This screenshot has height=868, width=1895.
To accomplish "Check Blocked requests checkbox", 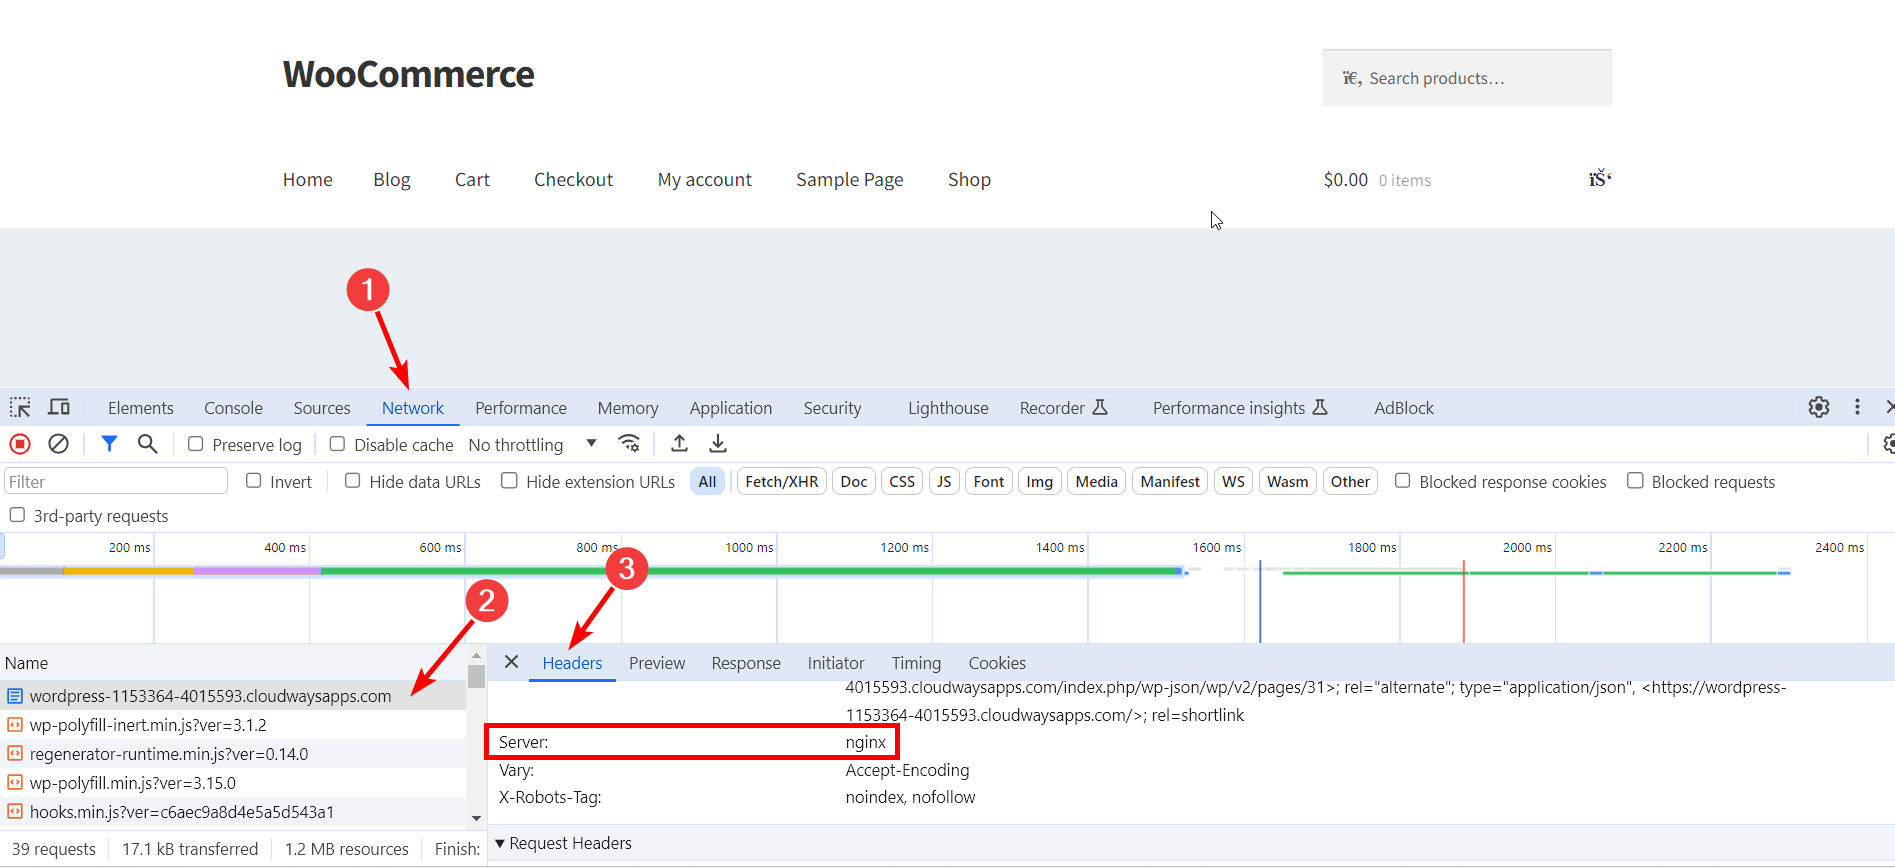I will click(x=1635, y=481).
